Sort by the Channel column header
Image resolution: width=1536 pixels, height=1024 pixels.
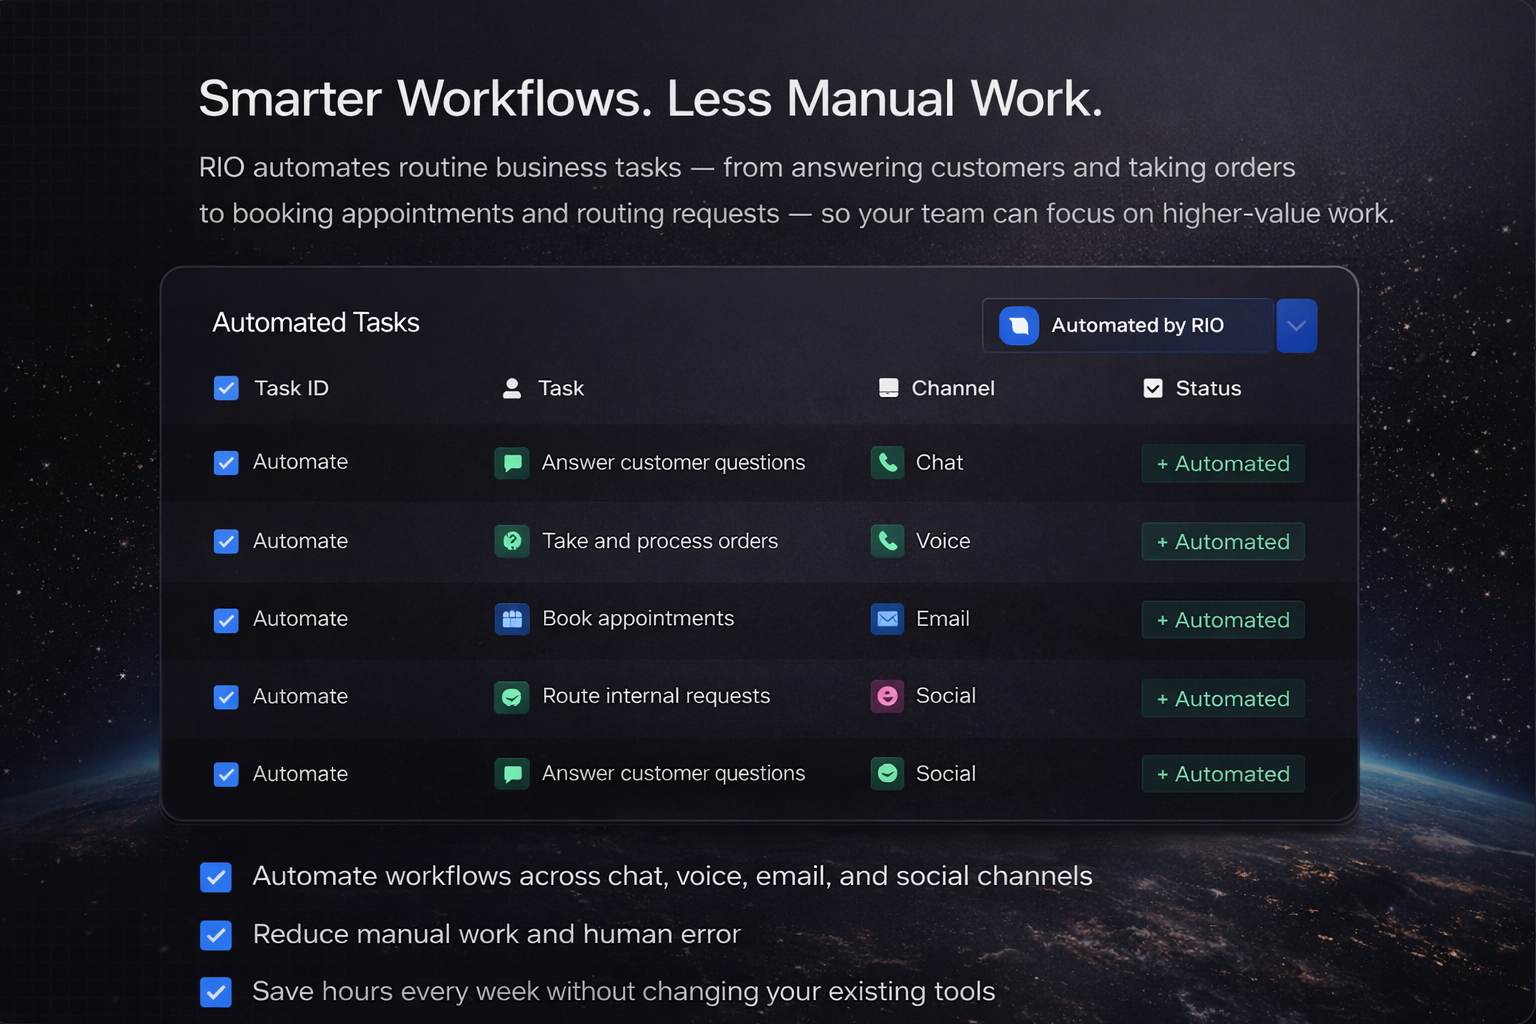point(952,388)
